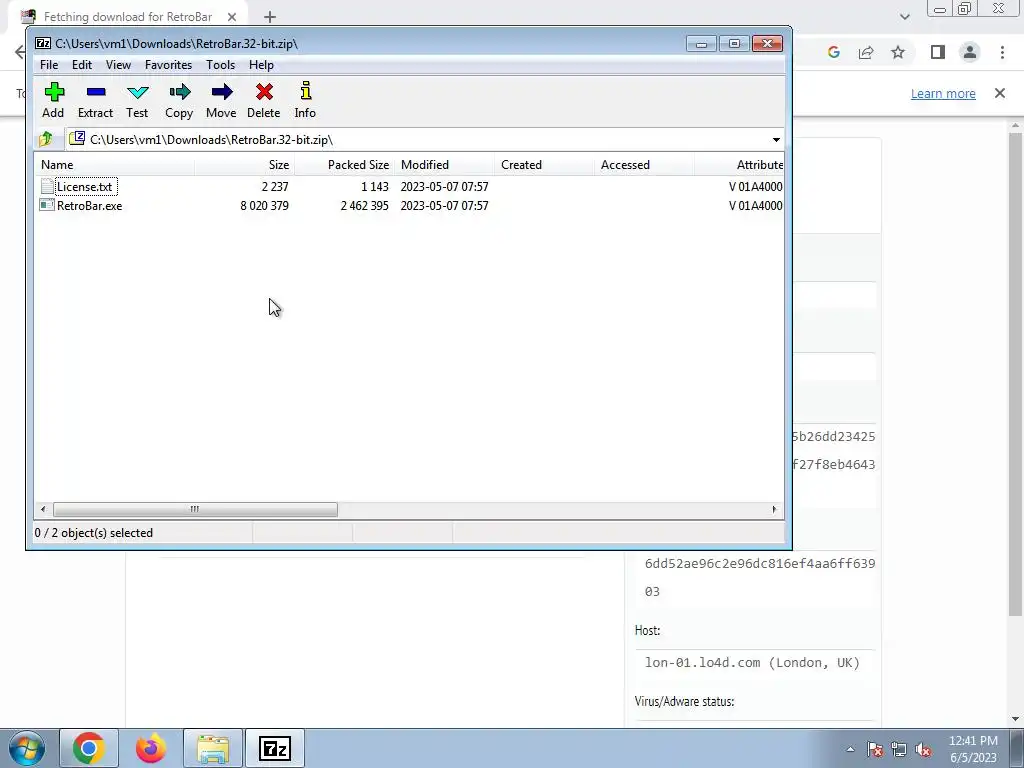The width and height of the screenshot is (1024, 768).
Task: Click the lon-01.lo4d.com host text
Action: [x=752, y=663]
